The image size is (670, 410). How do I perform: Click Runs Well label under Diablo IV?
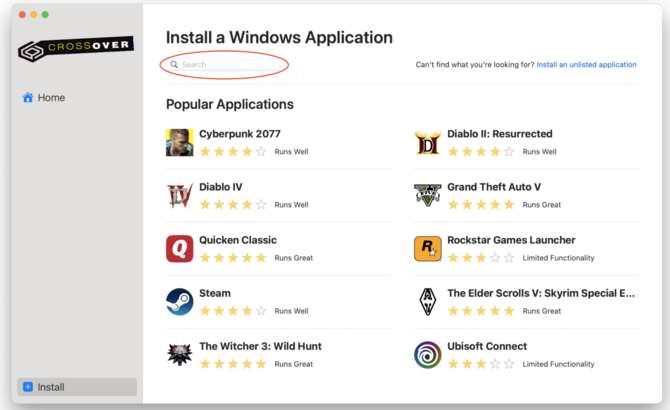(x=291, y=205)
